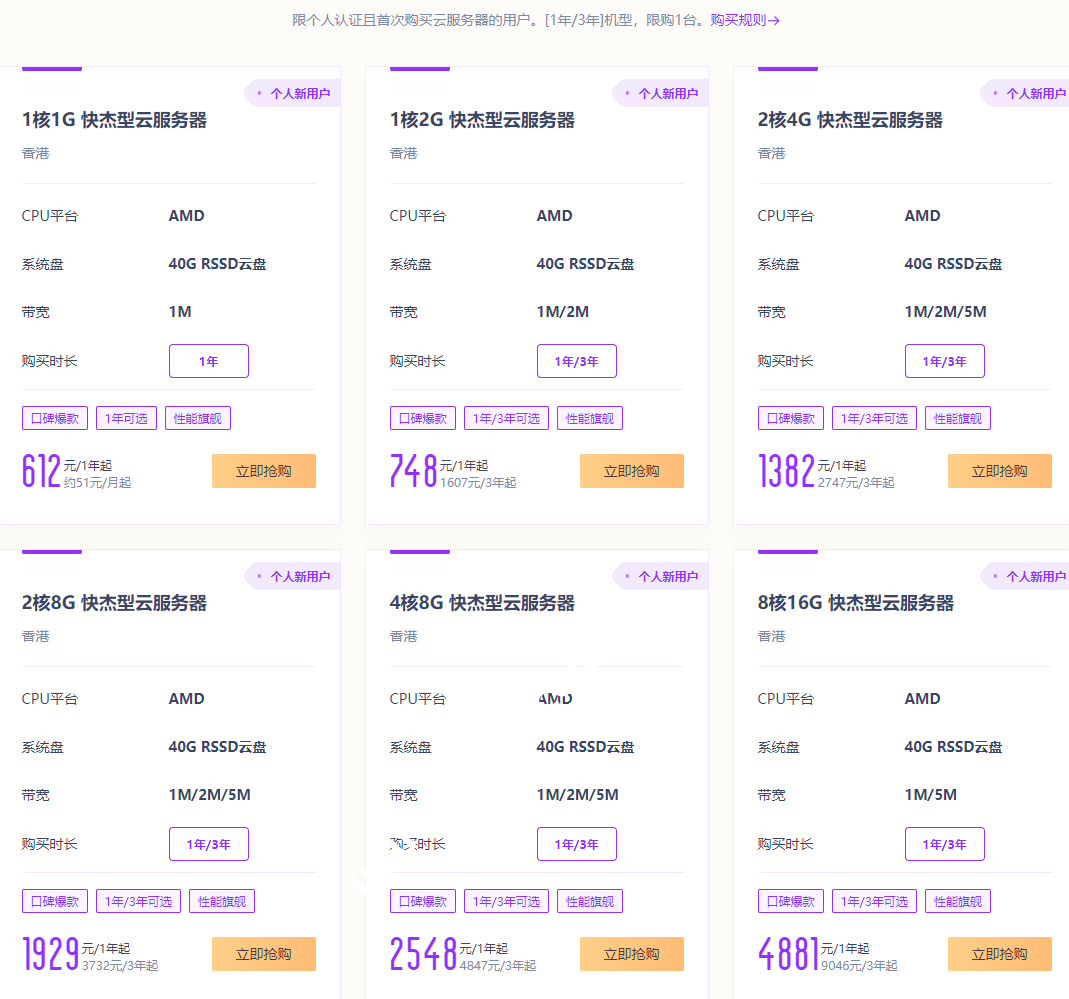The width and height of the screenshot is (1069, 999).
Task: Click the 2核4G 快杰型云服务器 title
Action: tap(850, 120)
